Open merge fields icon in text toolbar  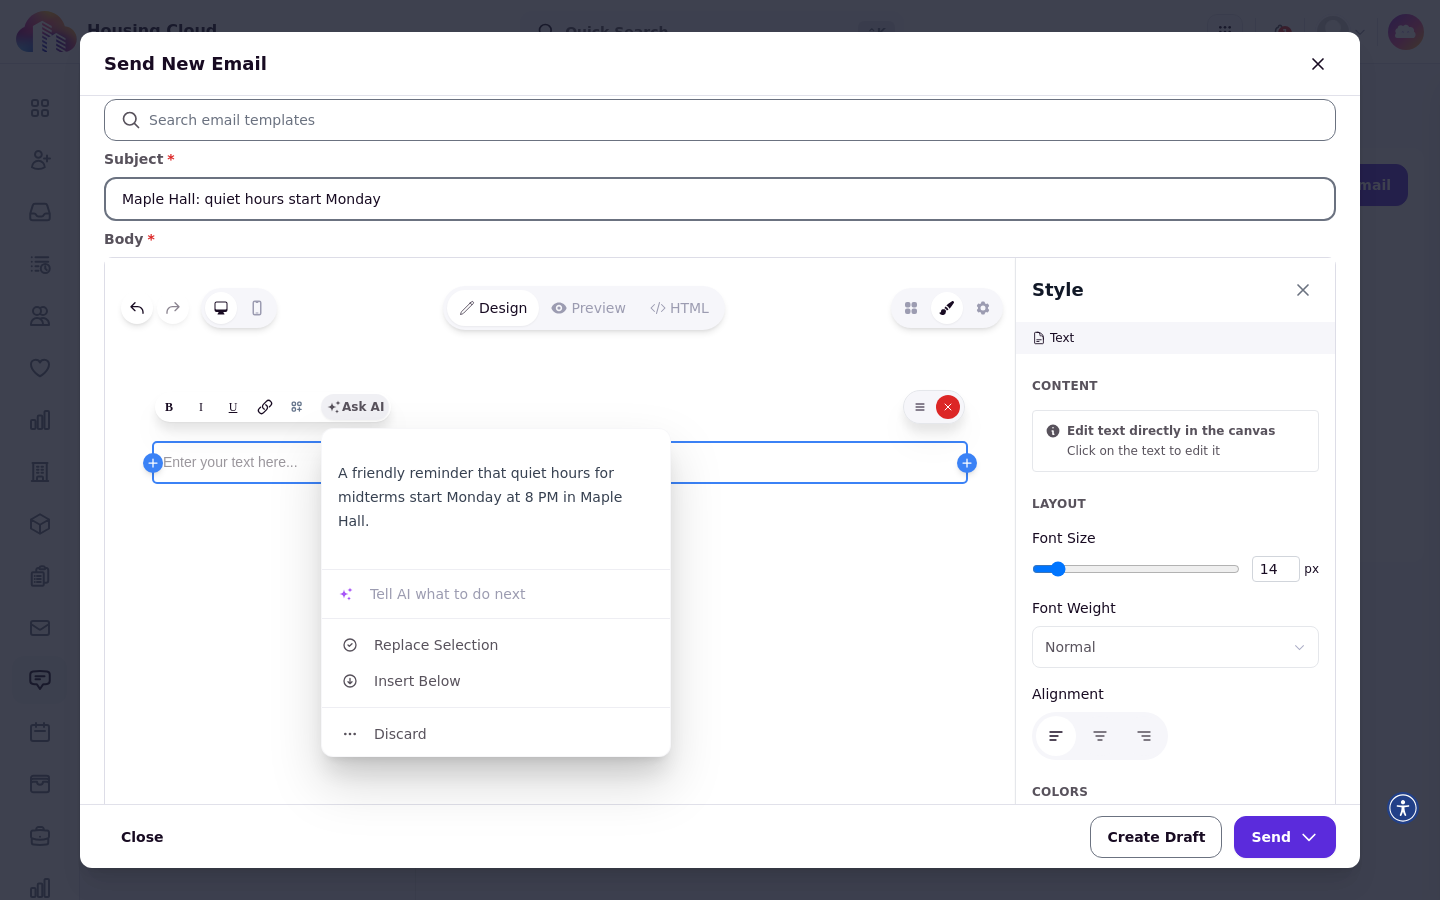pyautogui.click(x=297, y=407)
